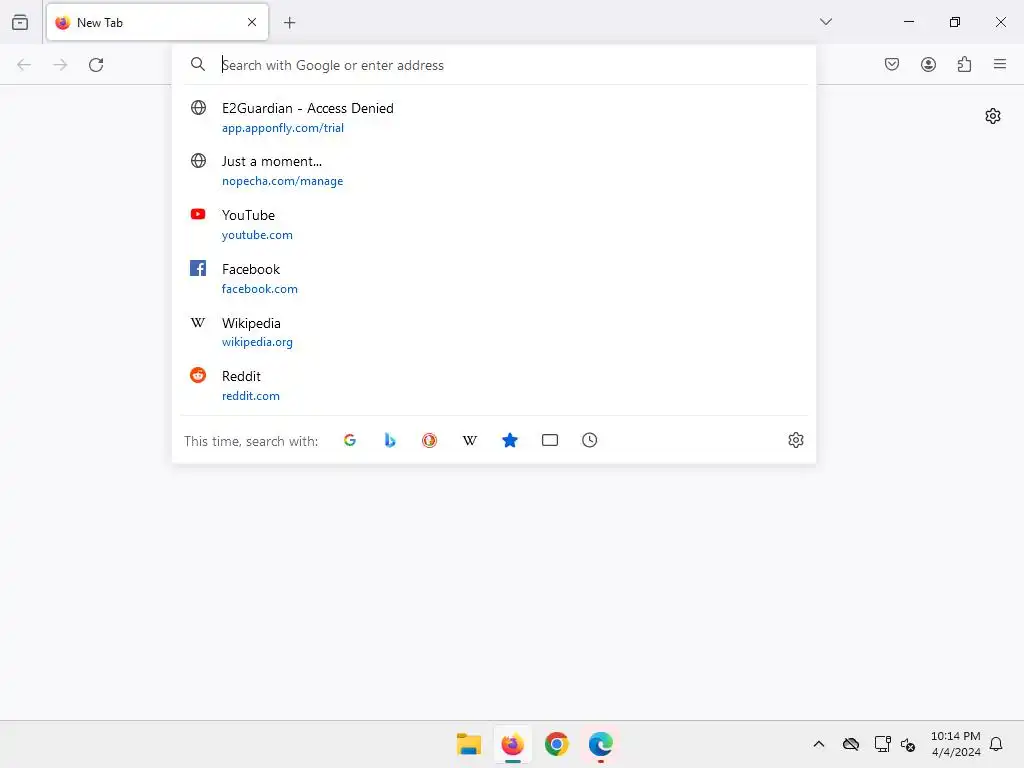Click the nopecha.com/manage URL text
Image resolution: width=1024 pixels, height=768 pixels.
(282, 182)
